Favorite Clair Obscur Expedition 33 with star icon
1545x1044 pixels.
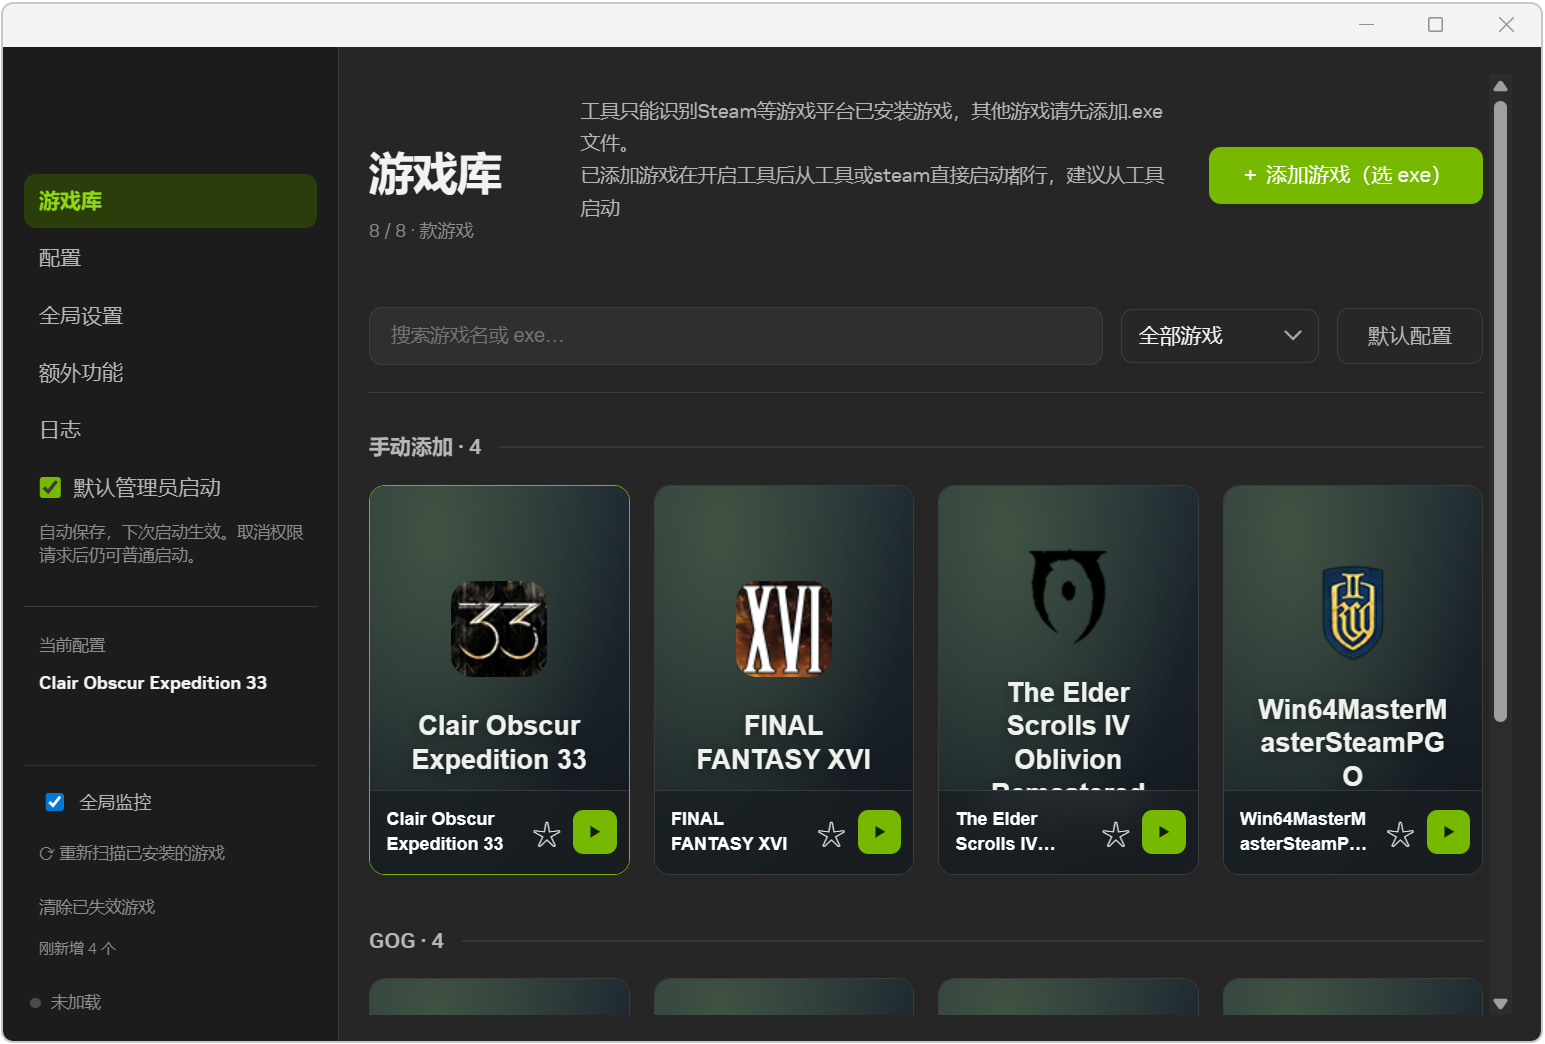[546, 833]
